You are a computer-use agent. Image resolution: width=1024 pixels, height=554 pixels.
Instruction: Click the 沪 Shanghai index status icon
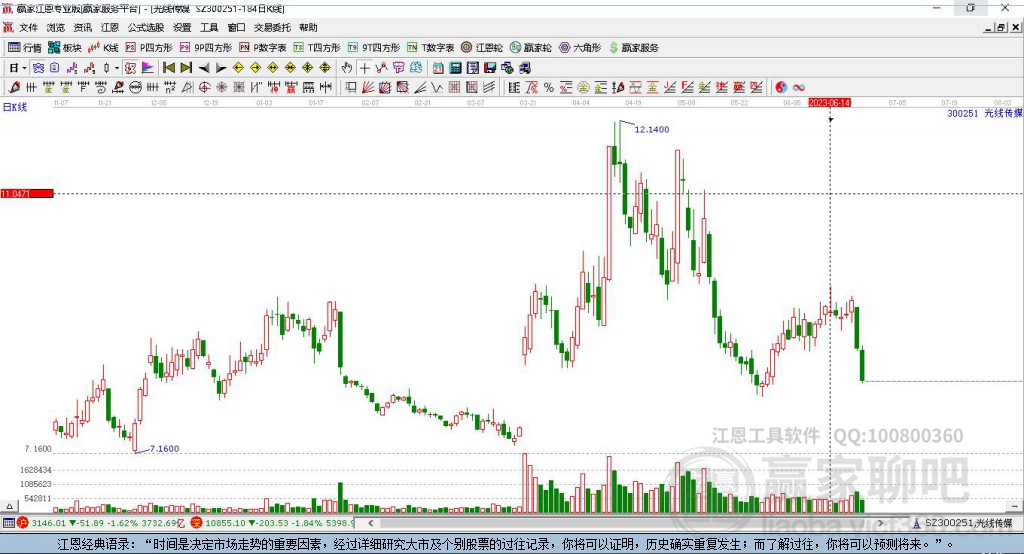pyautogui.click(x=23, y=523)
